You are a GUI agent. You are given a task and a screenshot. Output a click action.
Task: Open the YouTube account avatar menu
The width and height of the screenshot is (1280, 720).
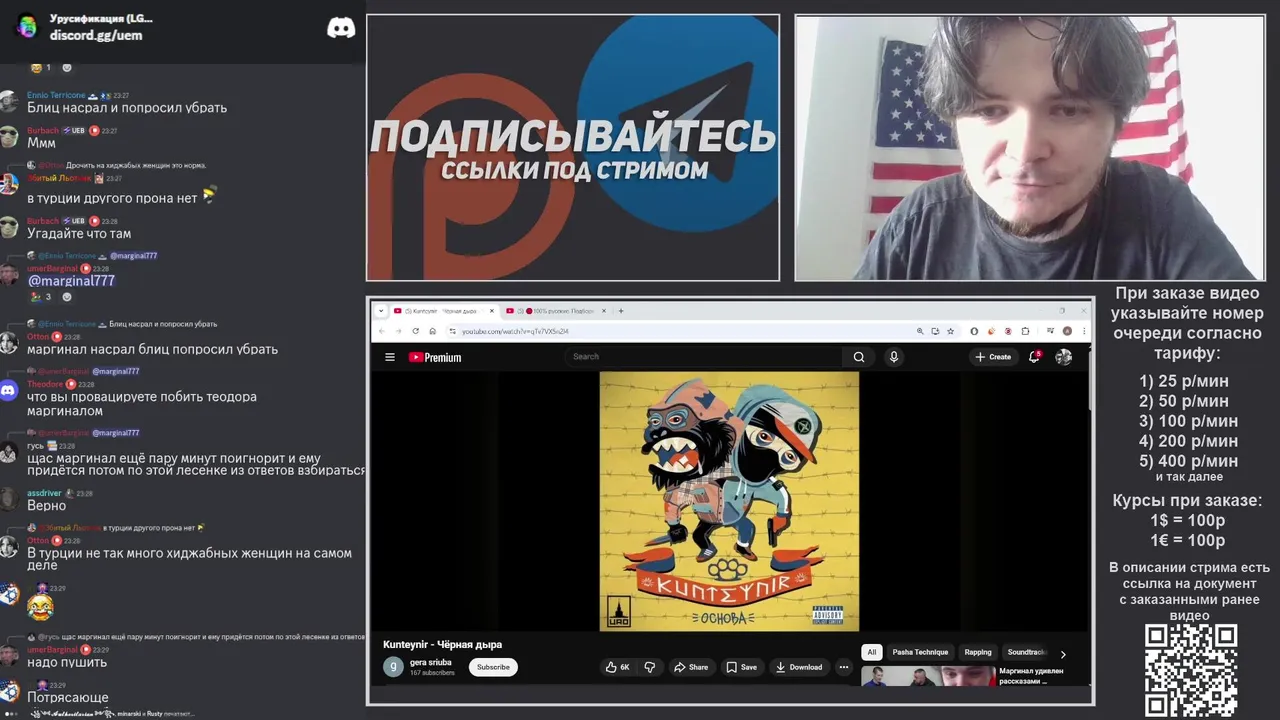[x=1064, y=357]
